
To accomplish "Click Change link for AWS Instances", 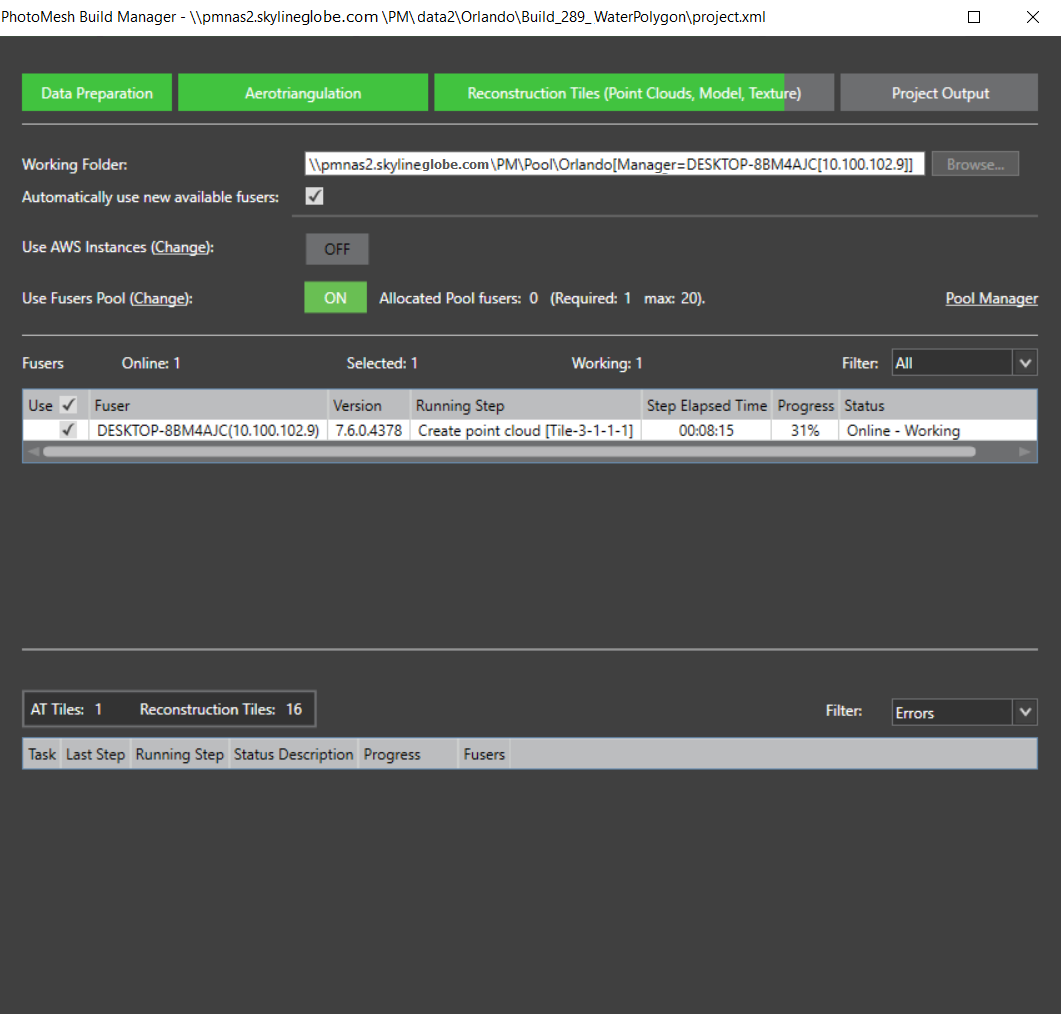I will tap(181, 247).
